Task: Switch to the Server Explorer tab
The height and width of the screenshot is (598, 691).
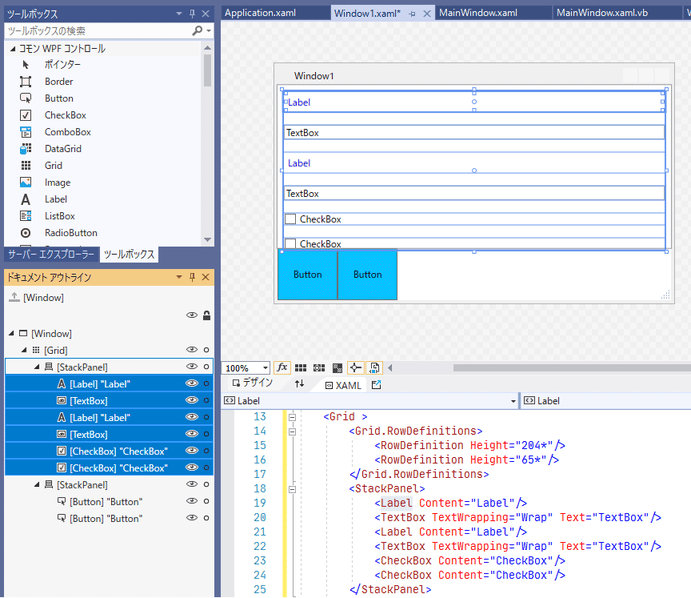Action: pyautogui.click(x=51, y=255)
